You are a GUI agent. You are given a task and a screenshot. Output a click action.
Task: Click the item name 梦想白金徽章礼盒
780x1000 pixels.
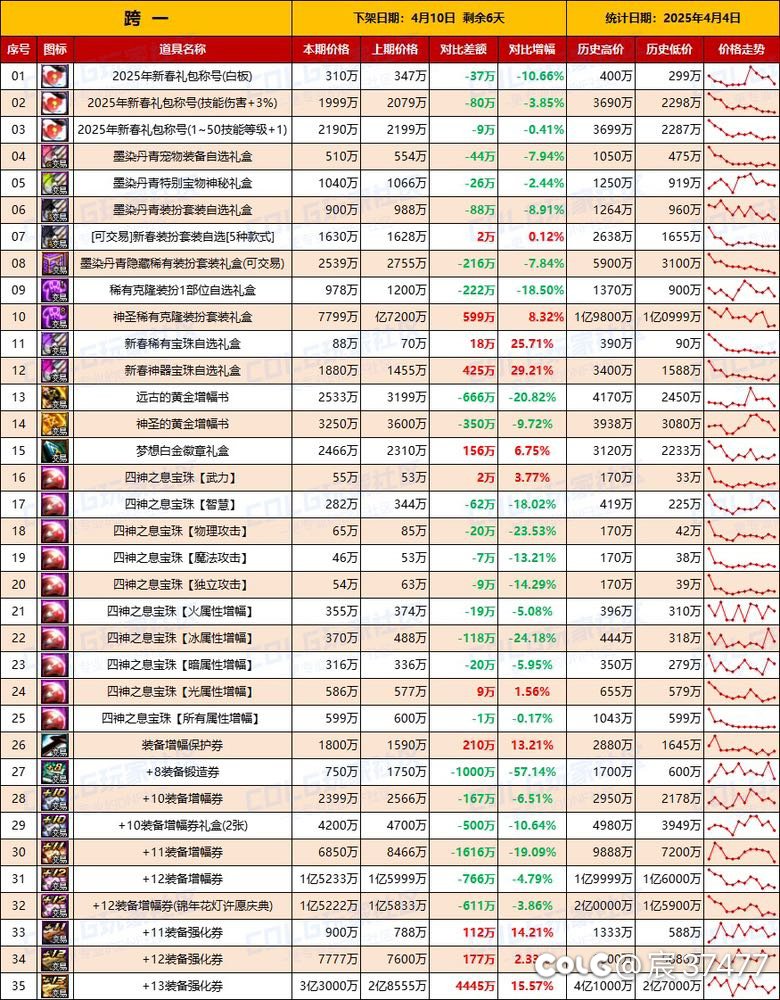click(x=182, y=451)
